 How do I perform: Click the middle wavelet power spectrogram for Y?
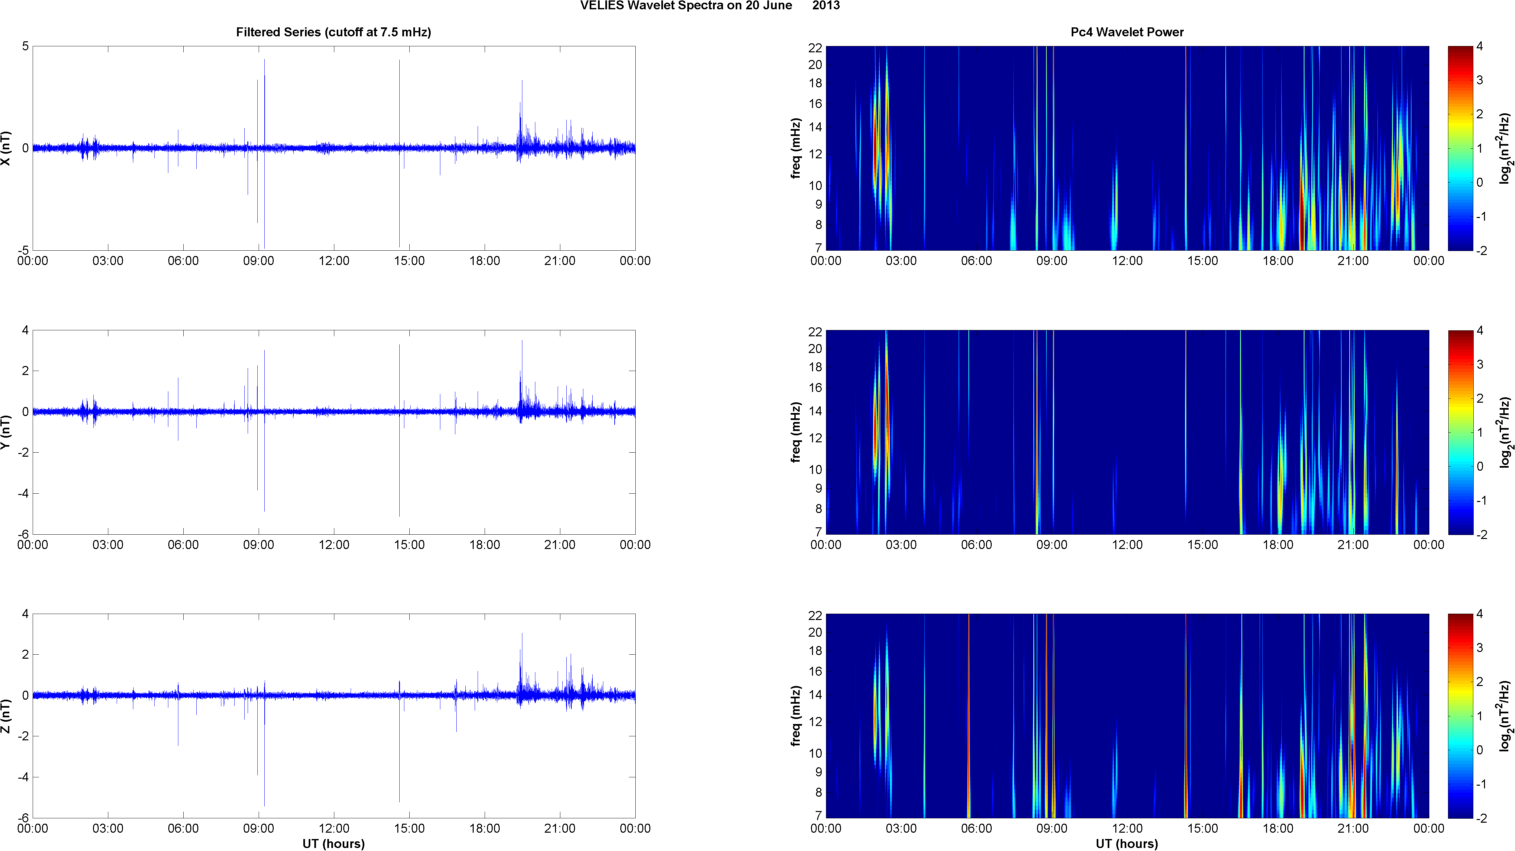[1127, 432]
